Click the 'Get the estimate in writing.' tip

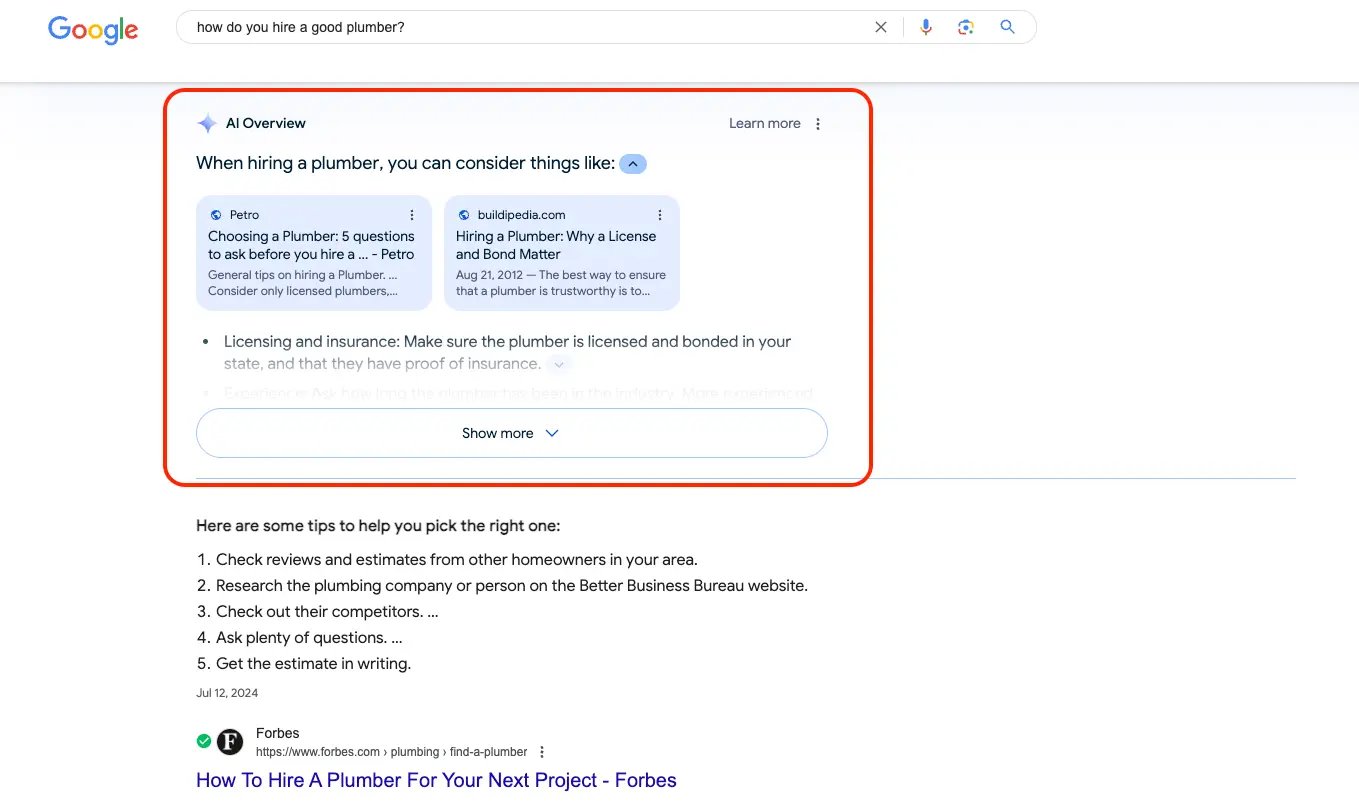click(313, 664)
